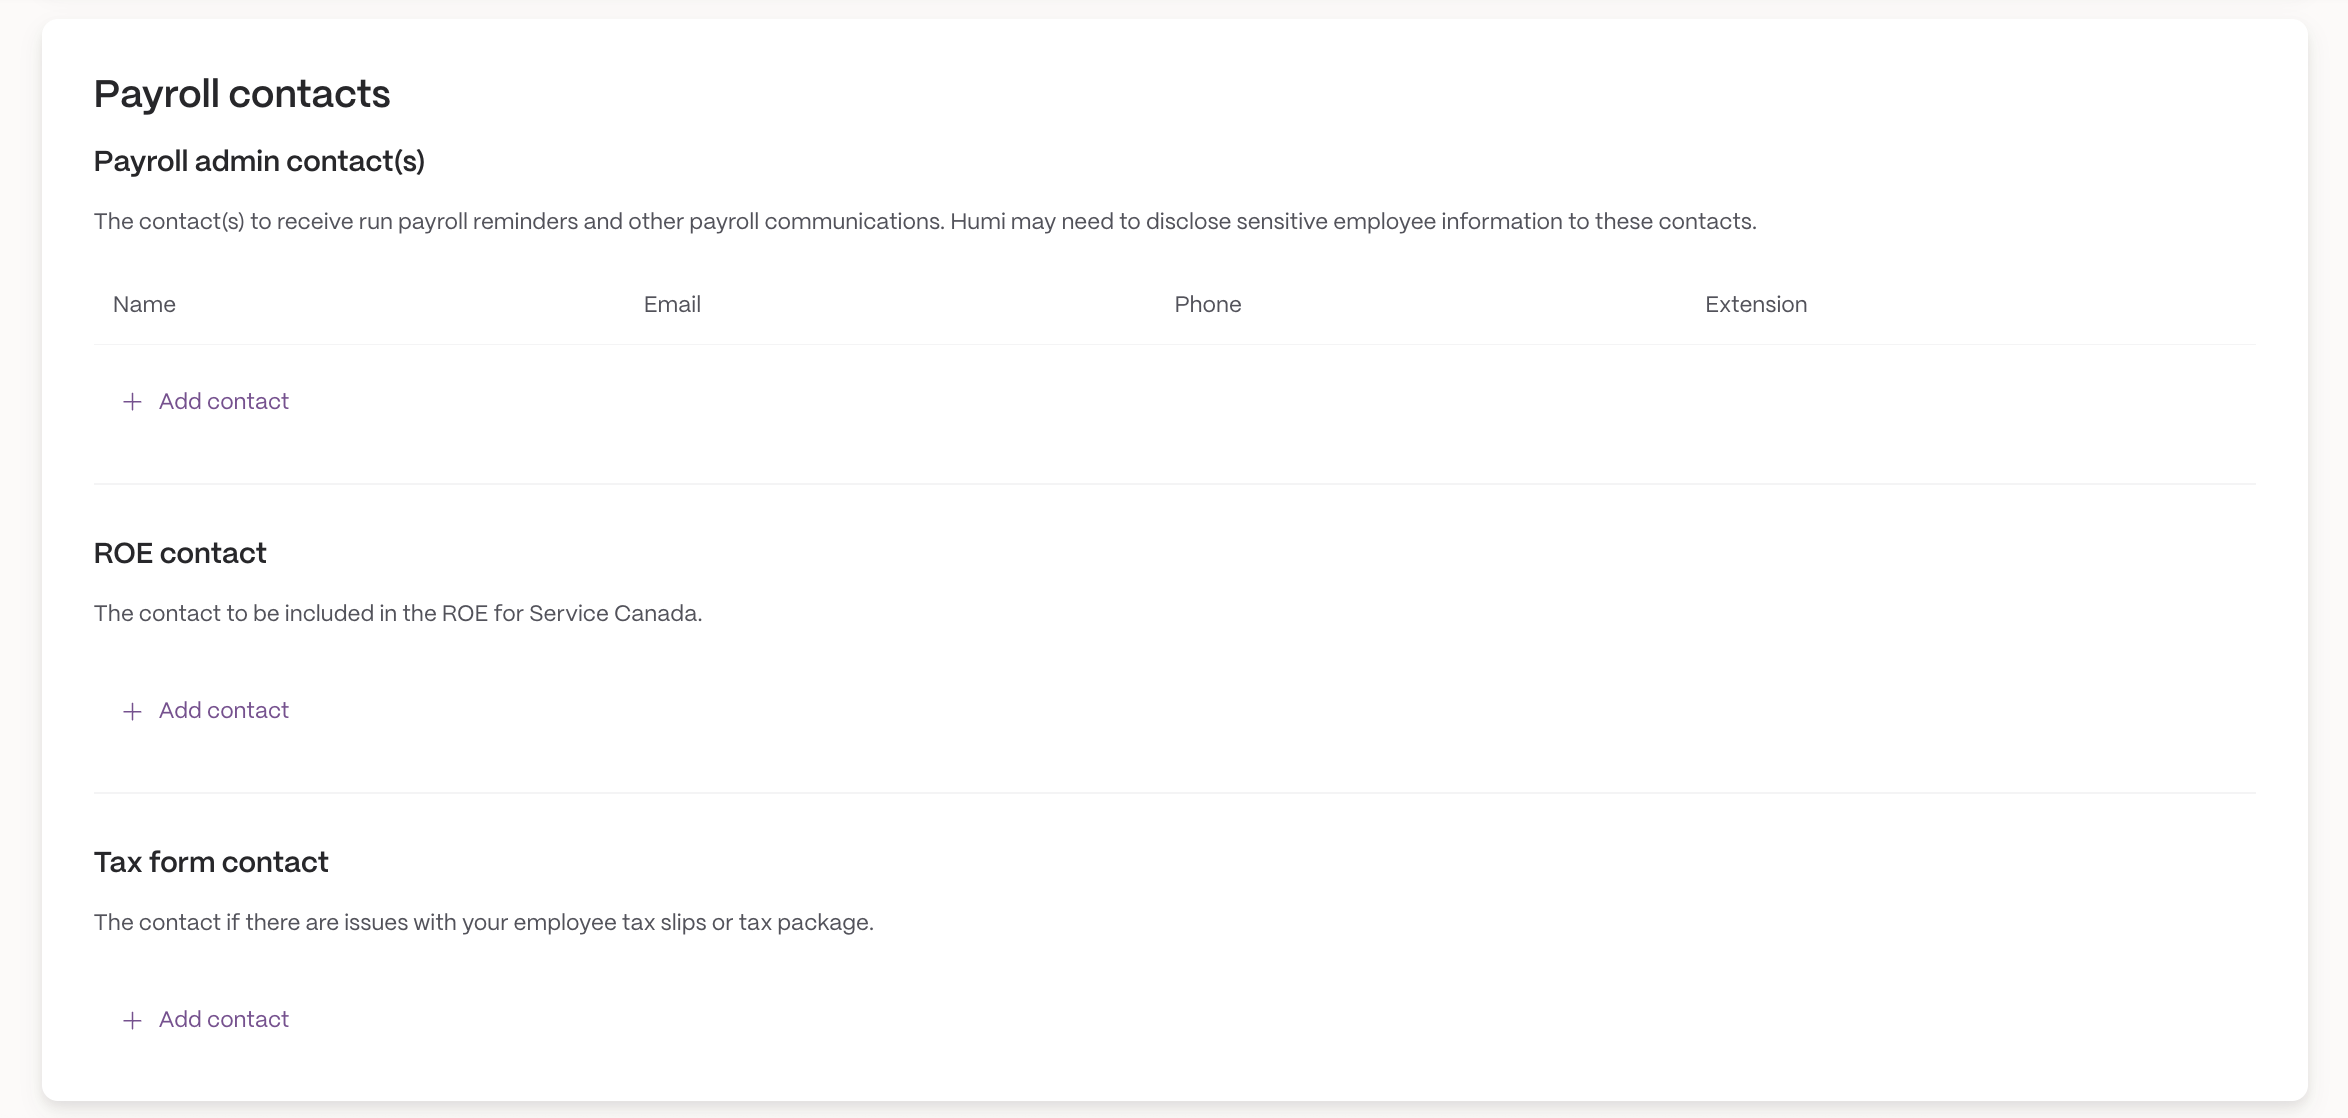Click plus icon in ROE contact section

(132, 711)
